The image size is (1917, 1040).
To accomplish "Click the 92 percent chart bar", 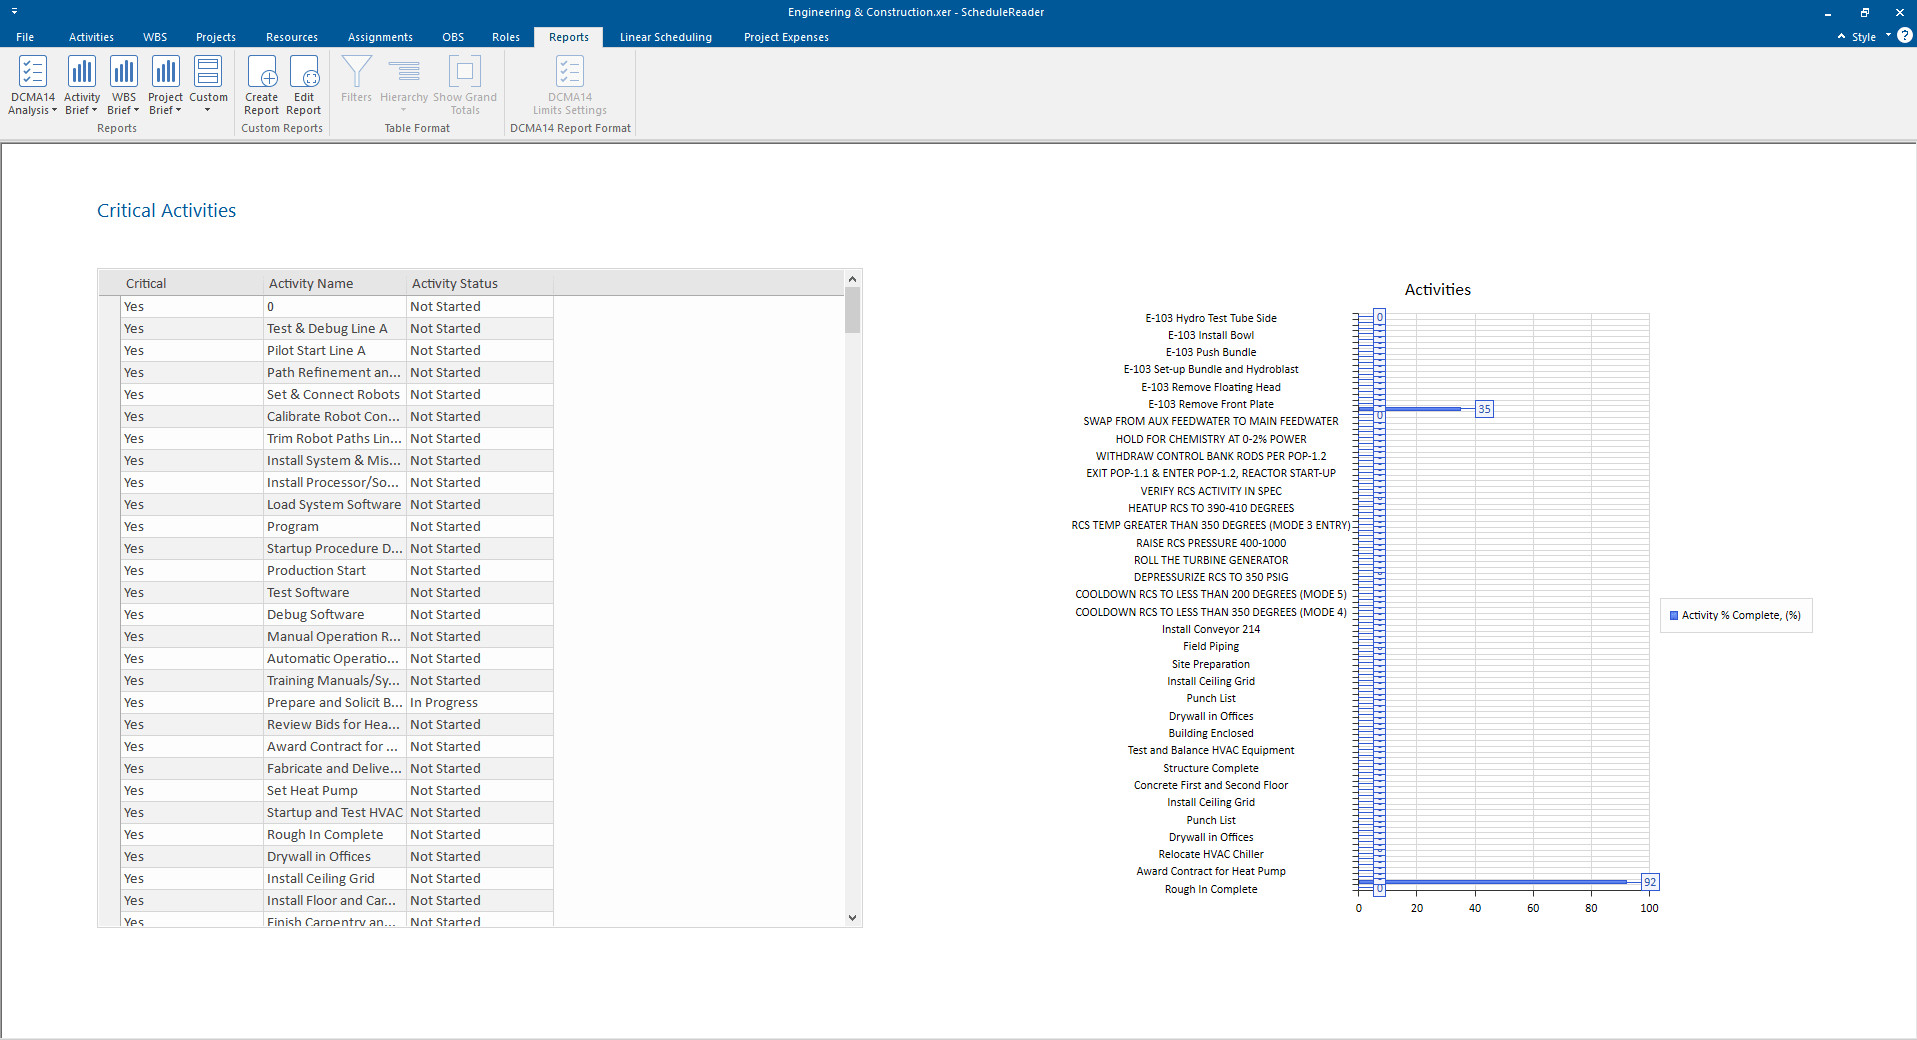I will [x=1492, y=882].
